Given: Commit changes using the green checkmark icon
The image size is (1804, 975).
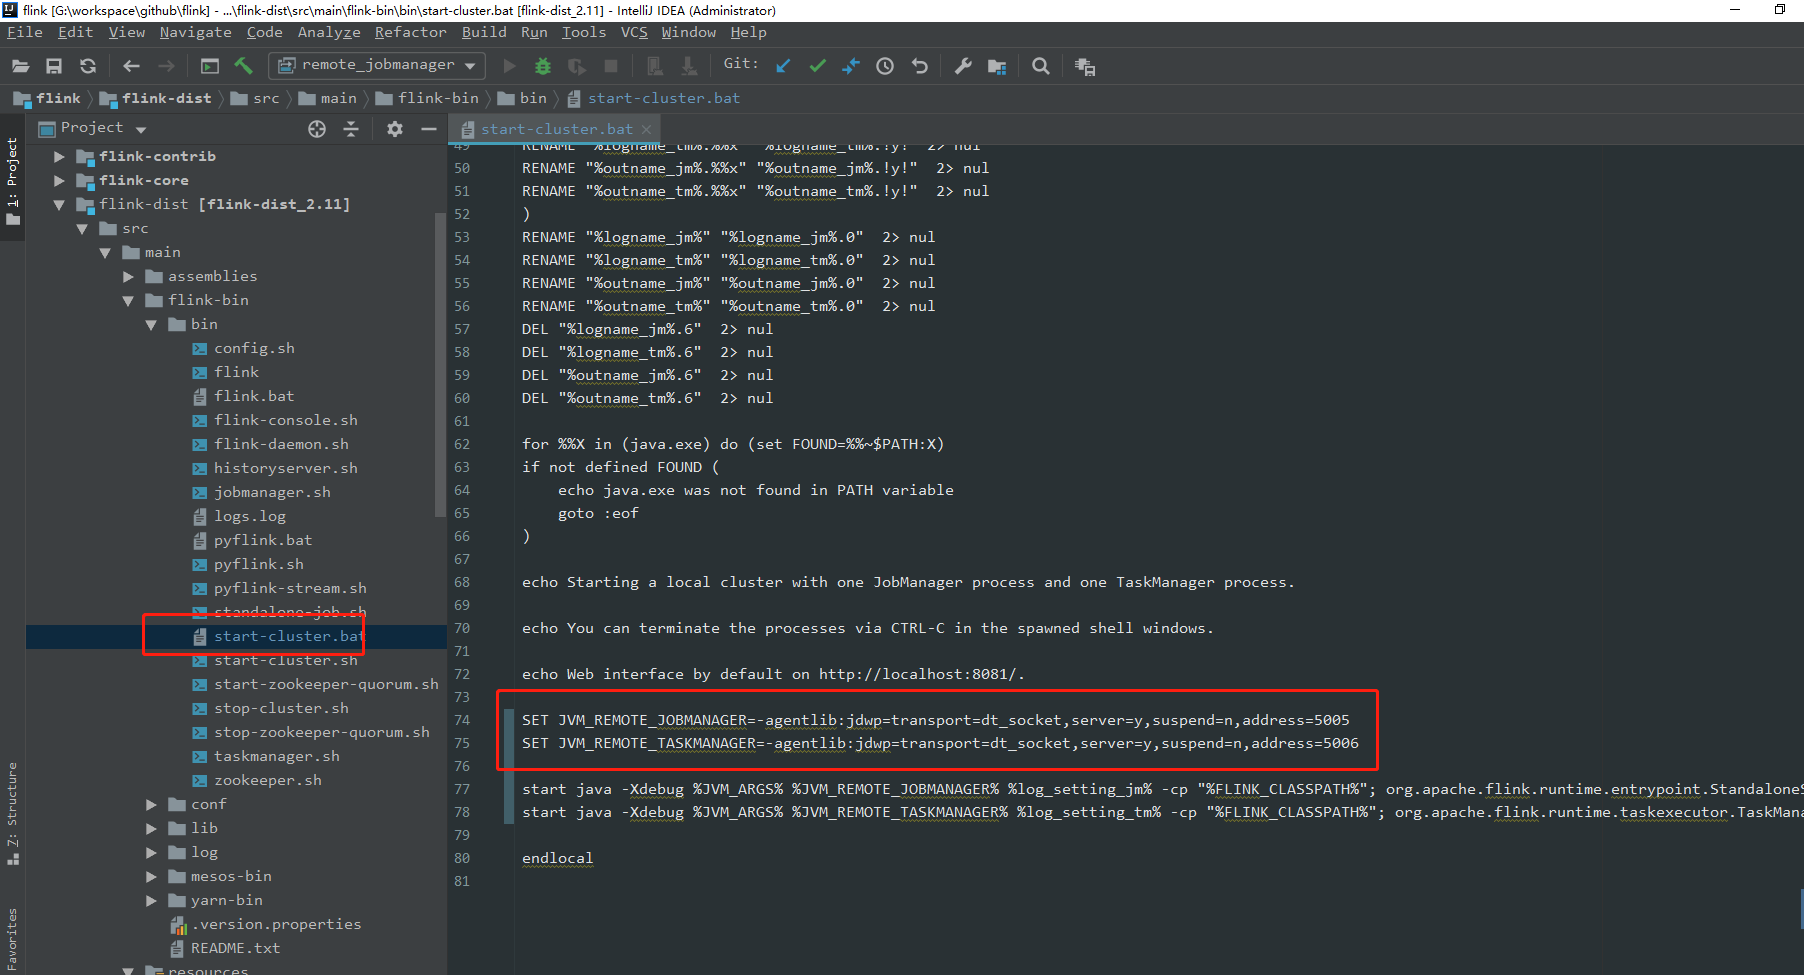Looking at the screenshot, I should click(x=818, y=65).
